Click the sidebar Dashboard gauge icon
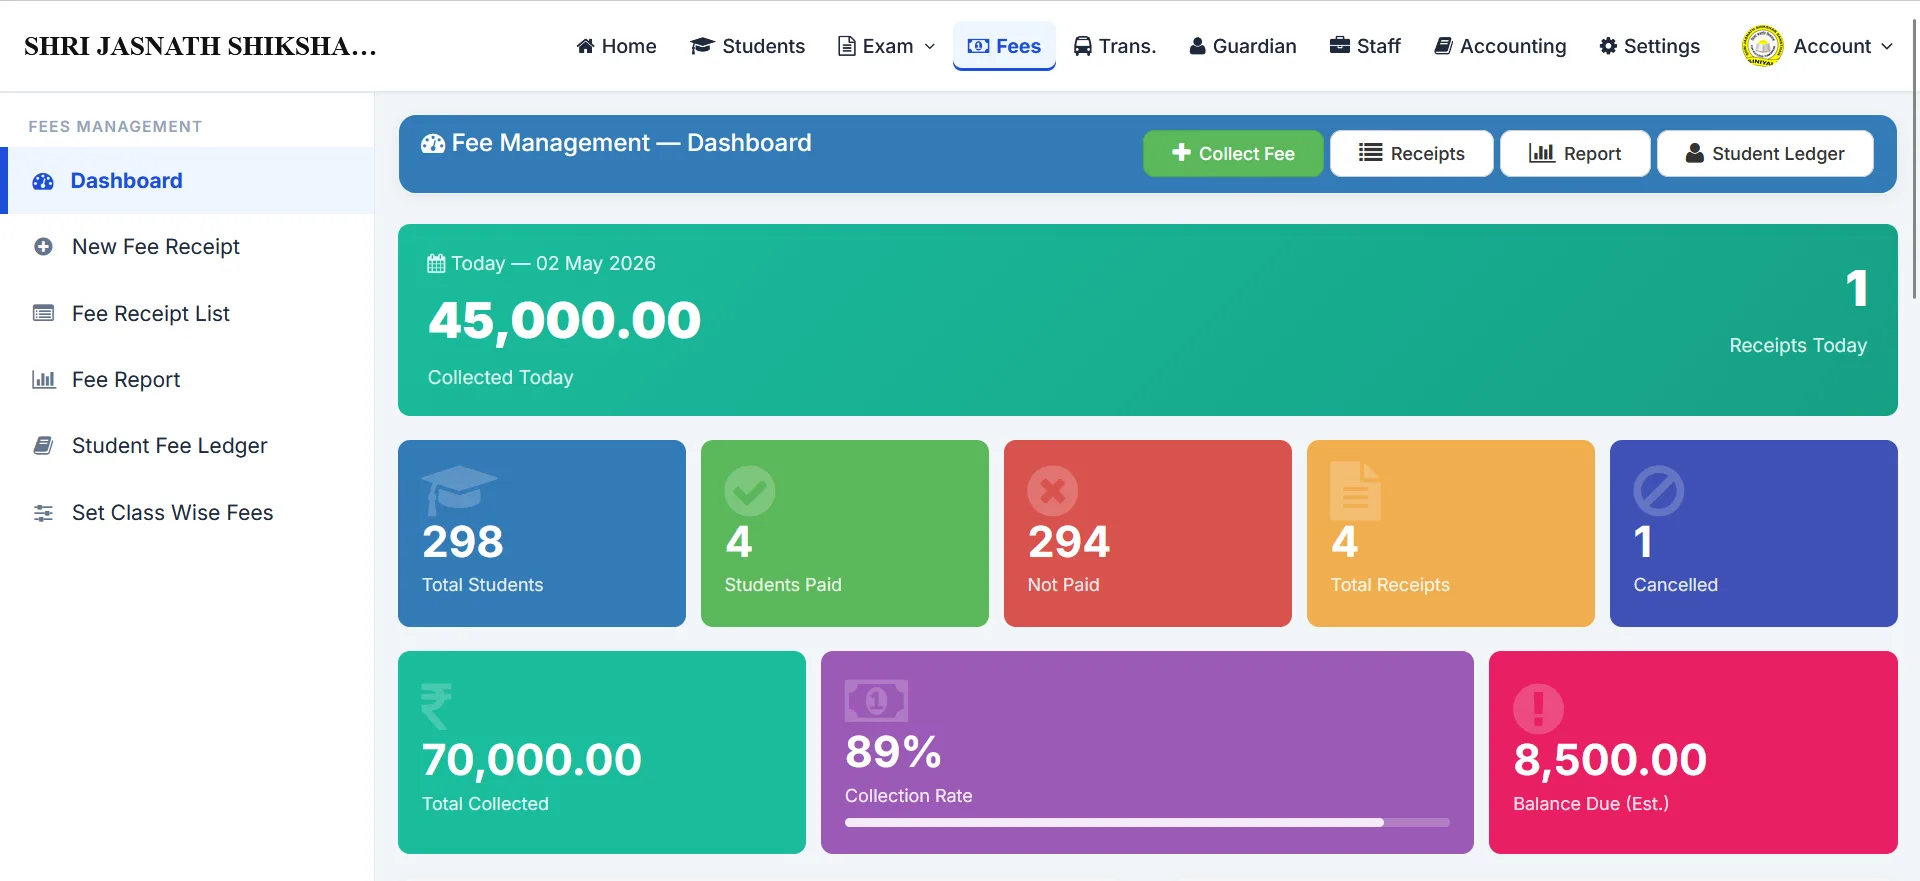 pyautogui.click(x=43, y=181)
